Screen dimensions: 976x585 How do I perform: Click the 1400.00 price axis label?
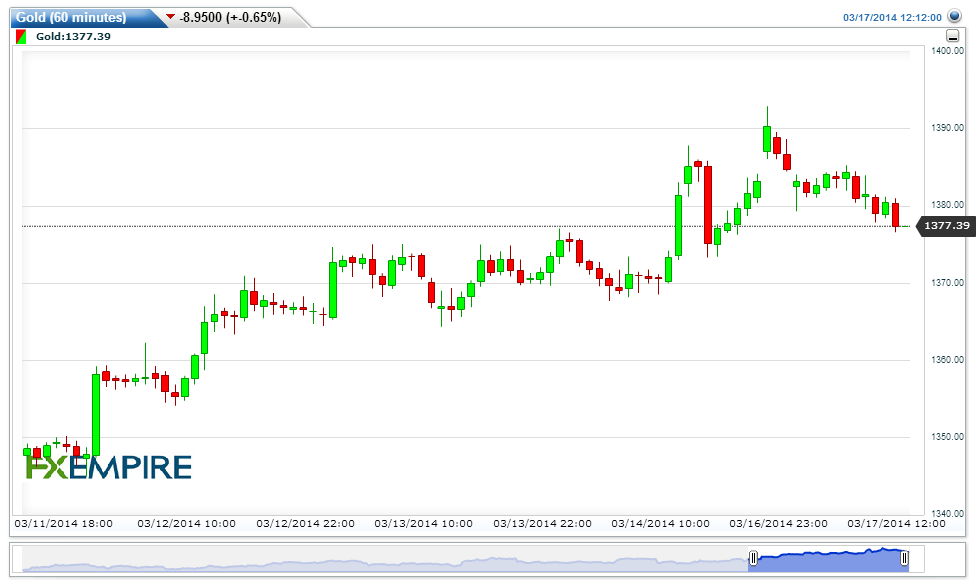(947, 50)
